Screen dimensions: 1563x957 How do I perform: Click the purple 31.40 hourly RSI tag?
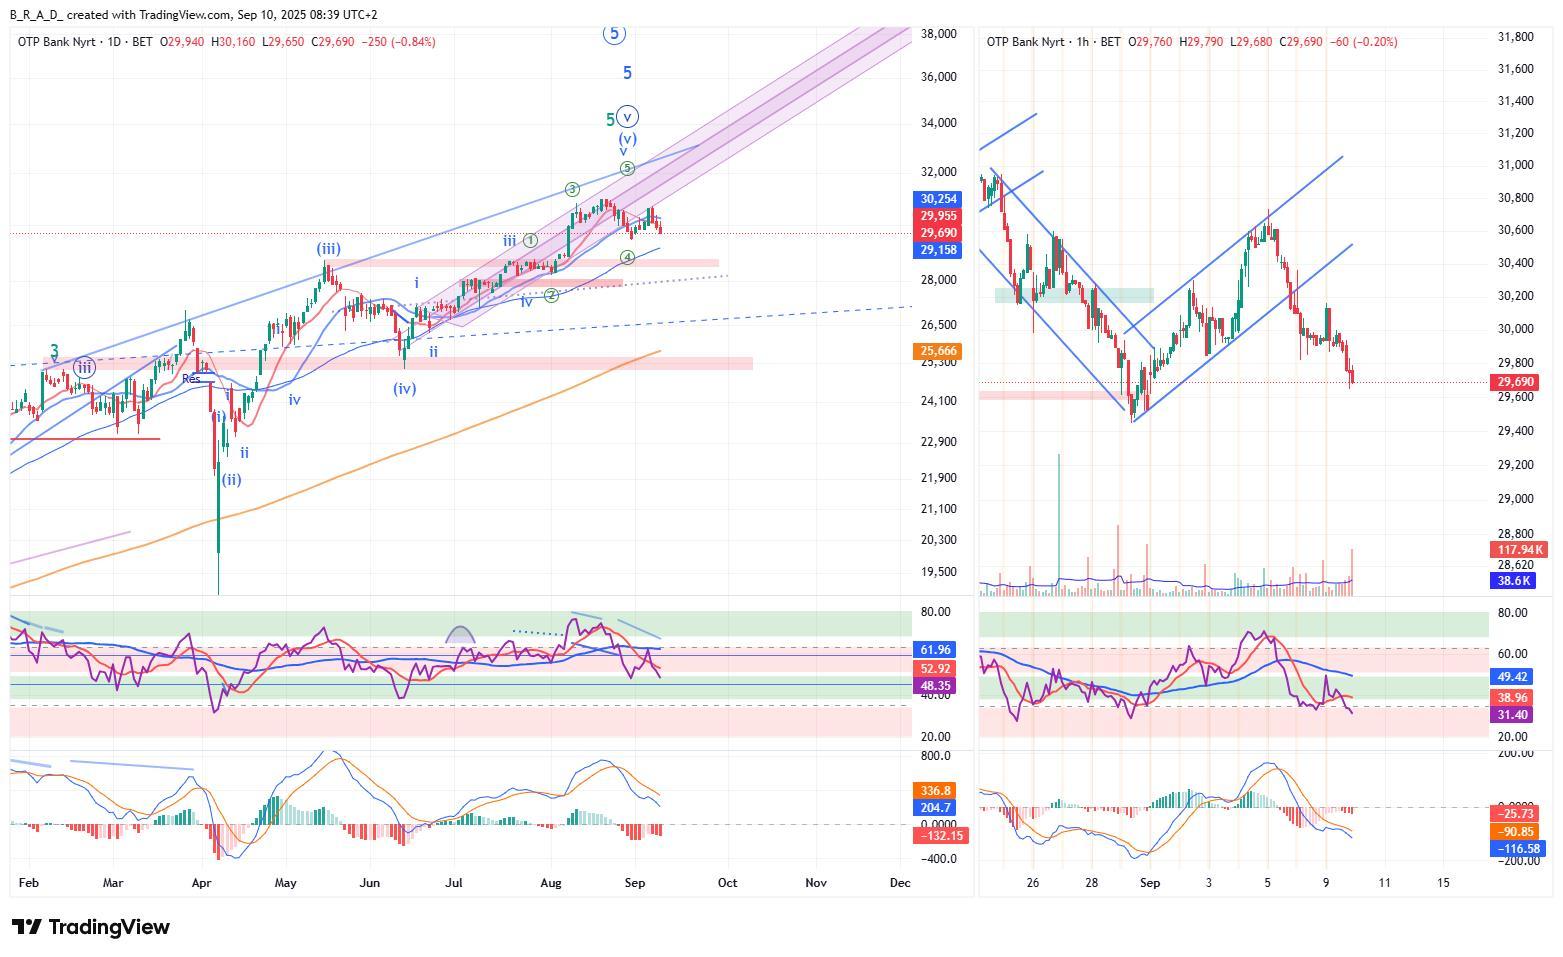(1512, 714)
